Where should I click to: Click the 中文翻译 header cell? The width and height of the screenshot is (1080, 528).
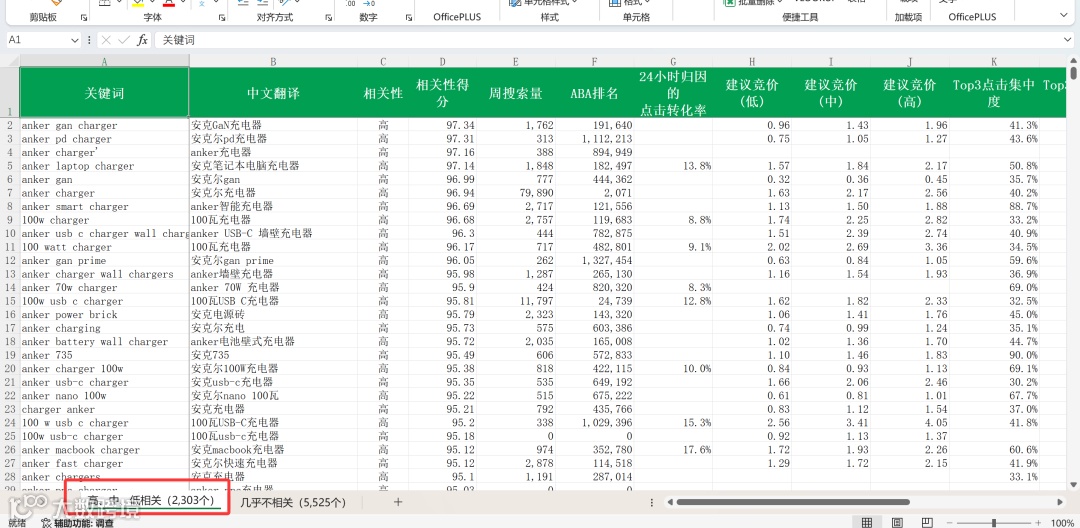point(273,93)
